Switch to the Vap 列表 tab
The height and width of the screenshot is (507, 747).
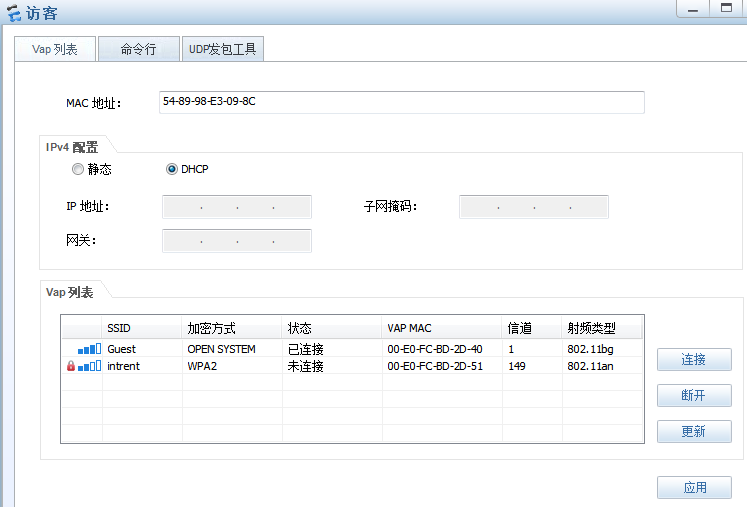[x=55, y=49]
